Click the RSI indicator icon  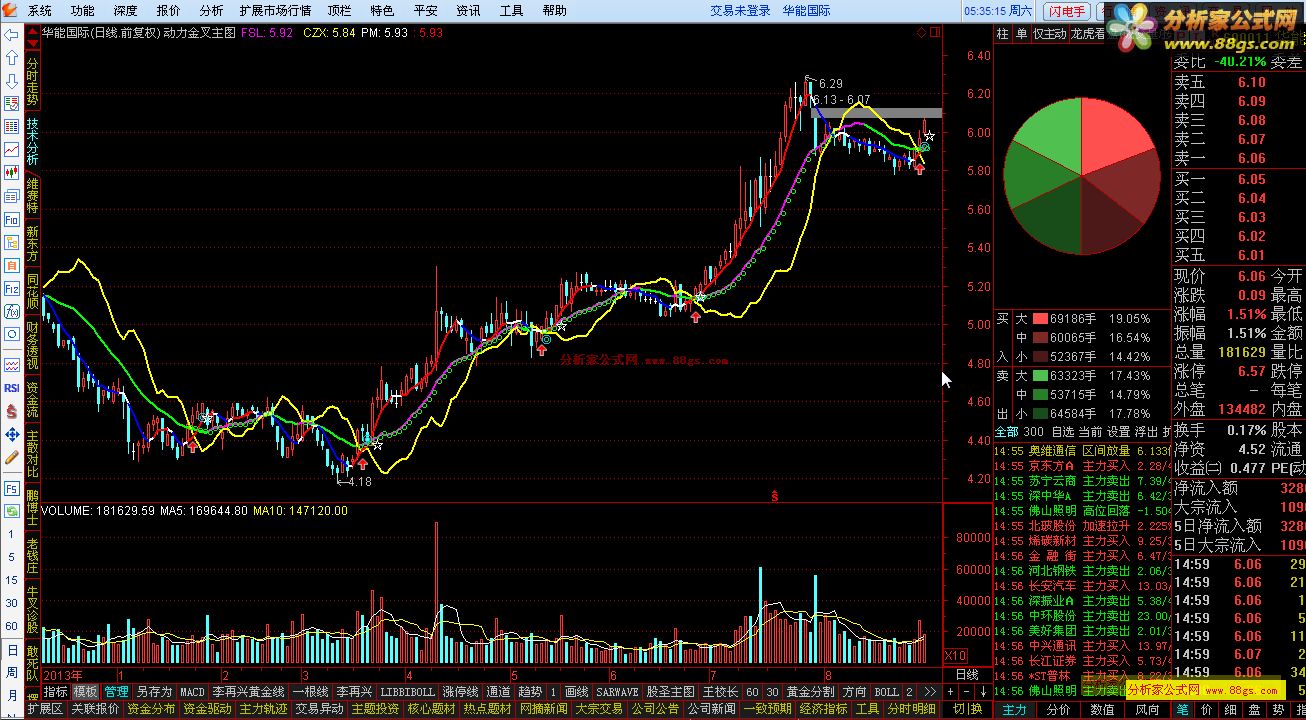[x=11, y=388]
